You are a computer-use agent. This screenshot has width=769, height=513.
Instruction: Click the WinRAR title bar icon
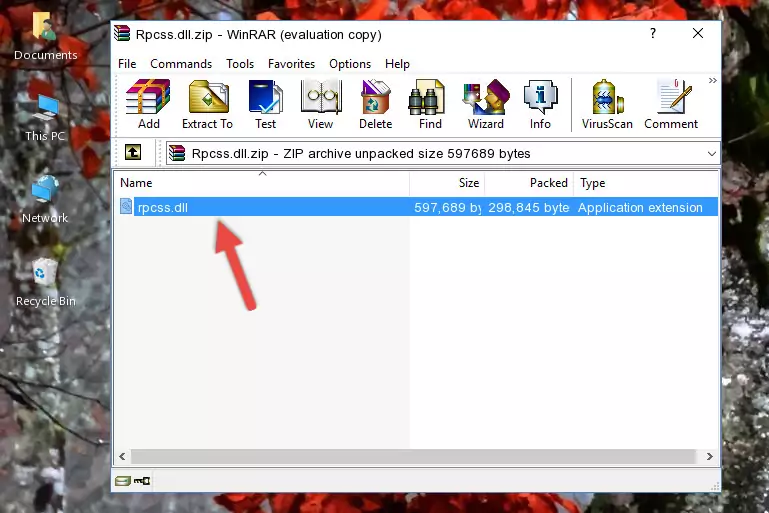[122, 34]
